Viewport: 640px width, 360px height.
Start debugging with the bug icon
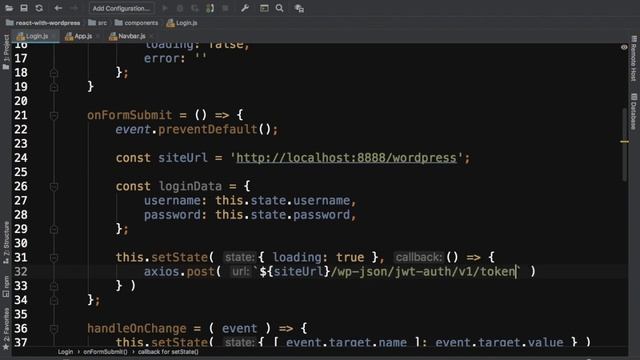[x=180, y=8]
